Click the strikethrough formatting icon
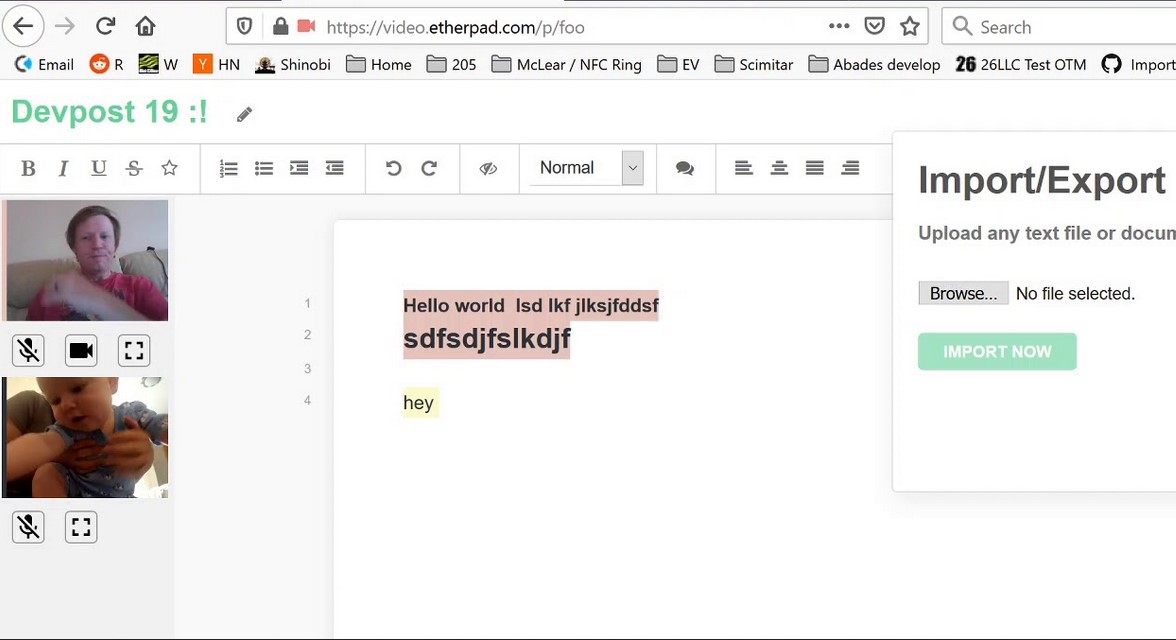This screenshot has width=1176, height=640. click(x=134, y=168)
